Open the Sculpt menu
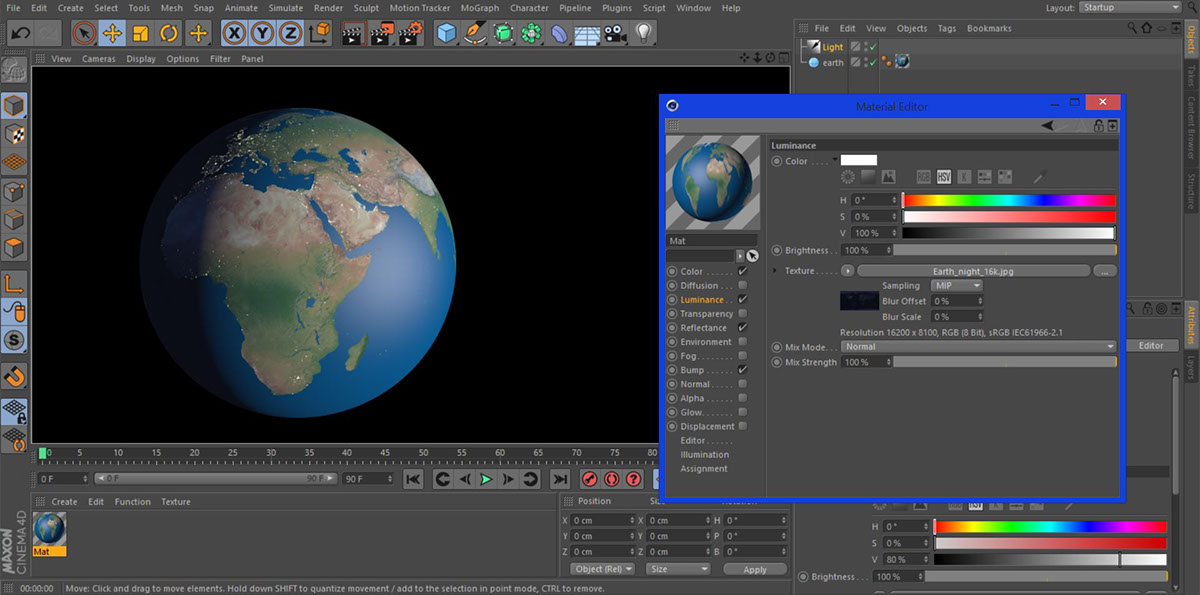The image size is (1200, 595). [367, 8]
